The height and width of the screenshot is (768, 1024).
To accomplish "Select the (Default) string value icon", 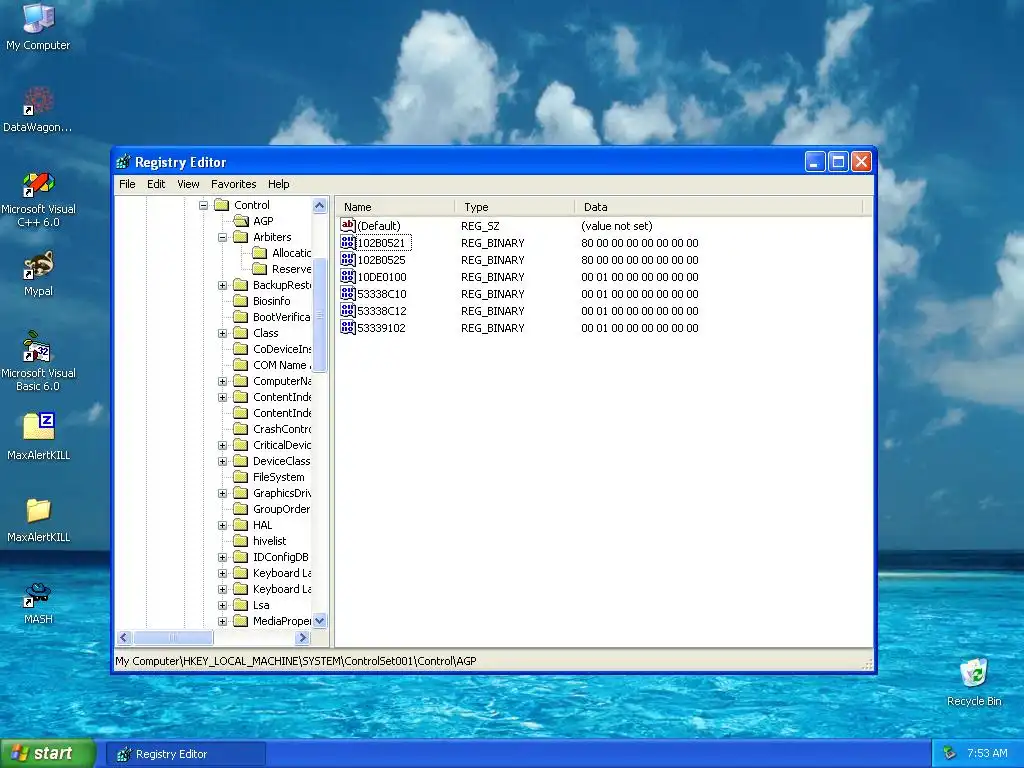I will 347,225.
